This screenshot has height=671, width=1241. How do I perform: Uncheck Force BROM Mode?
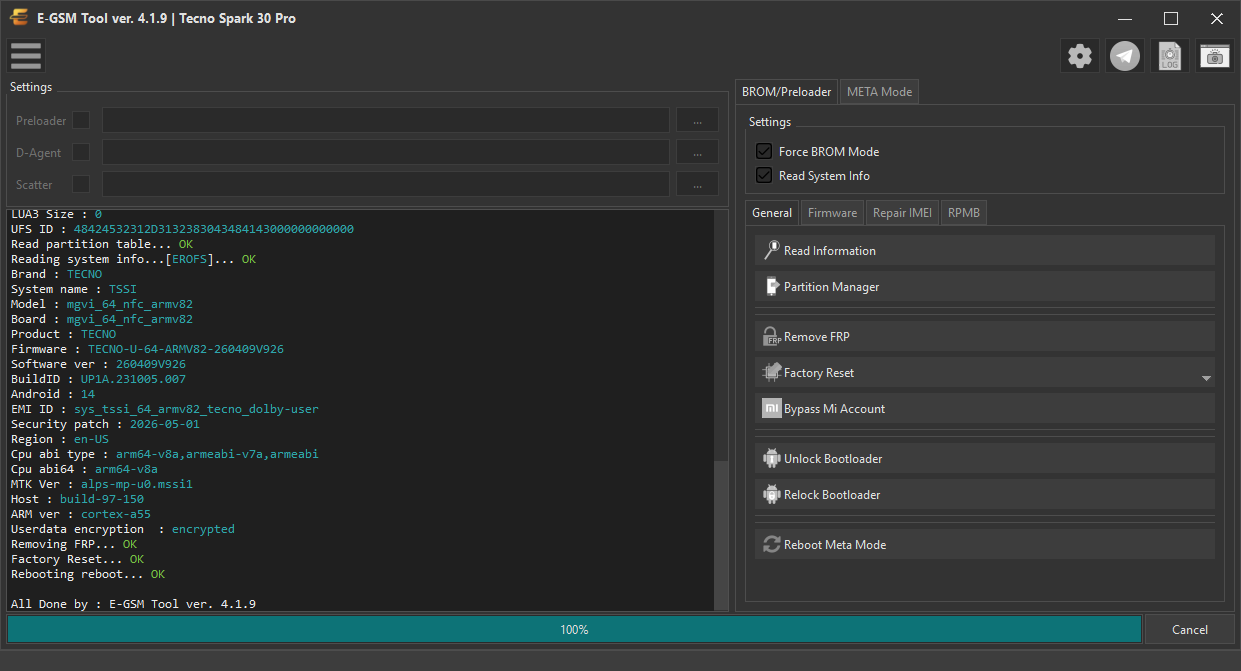click(764, 151)
